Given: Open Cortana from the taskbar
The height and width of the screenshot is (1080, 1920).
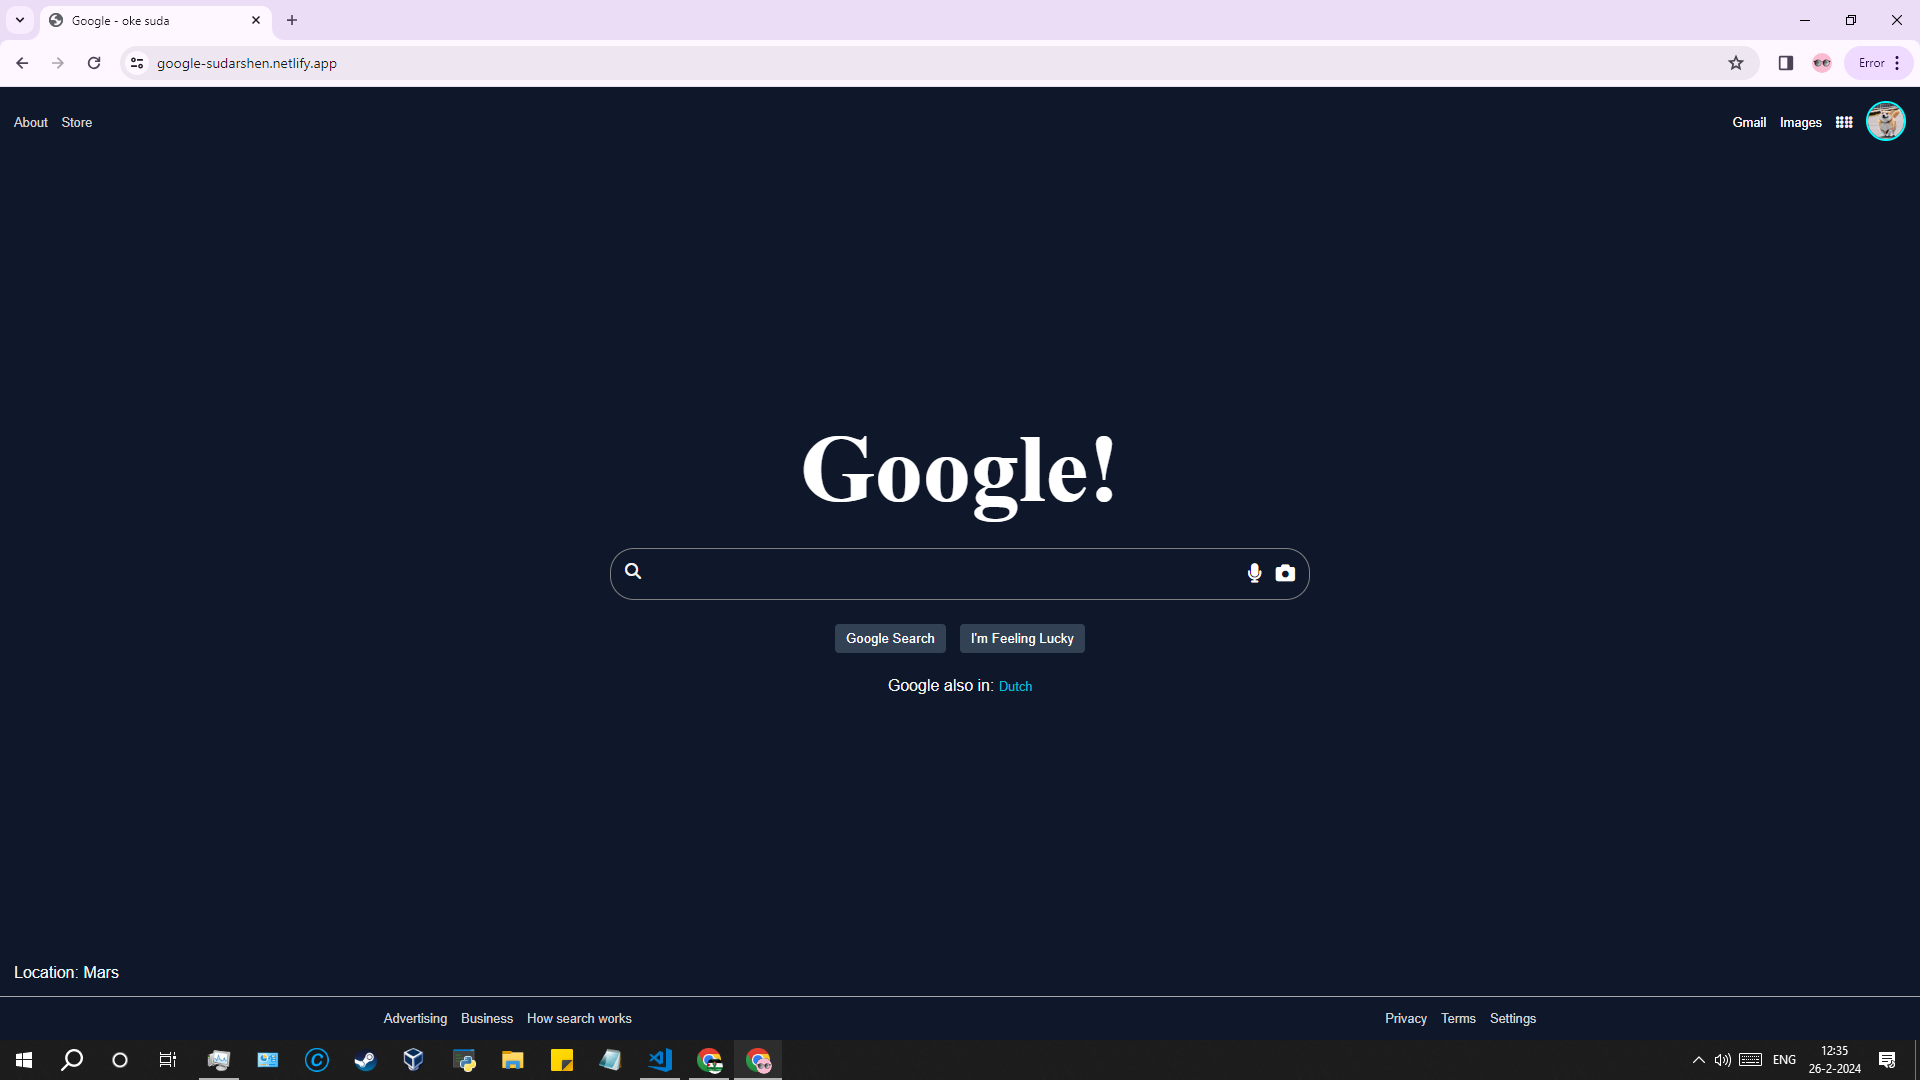Looking at the screenshot, I should pos(120,1060).
